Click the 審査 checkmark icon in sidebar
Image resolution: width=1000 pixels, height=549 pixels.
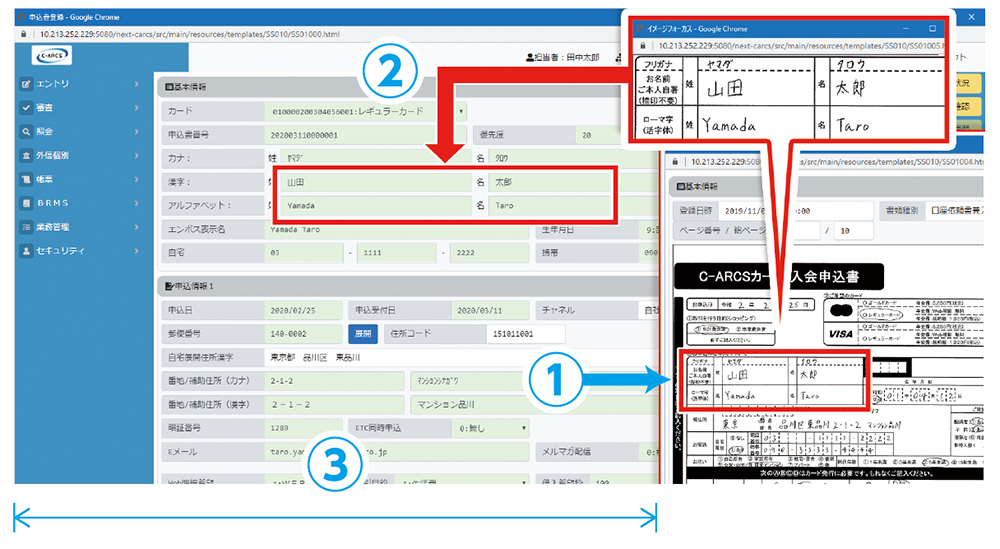[27, 107]
